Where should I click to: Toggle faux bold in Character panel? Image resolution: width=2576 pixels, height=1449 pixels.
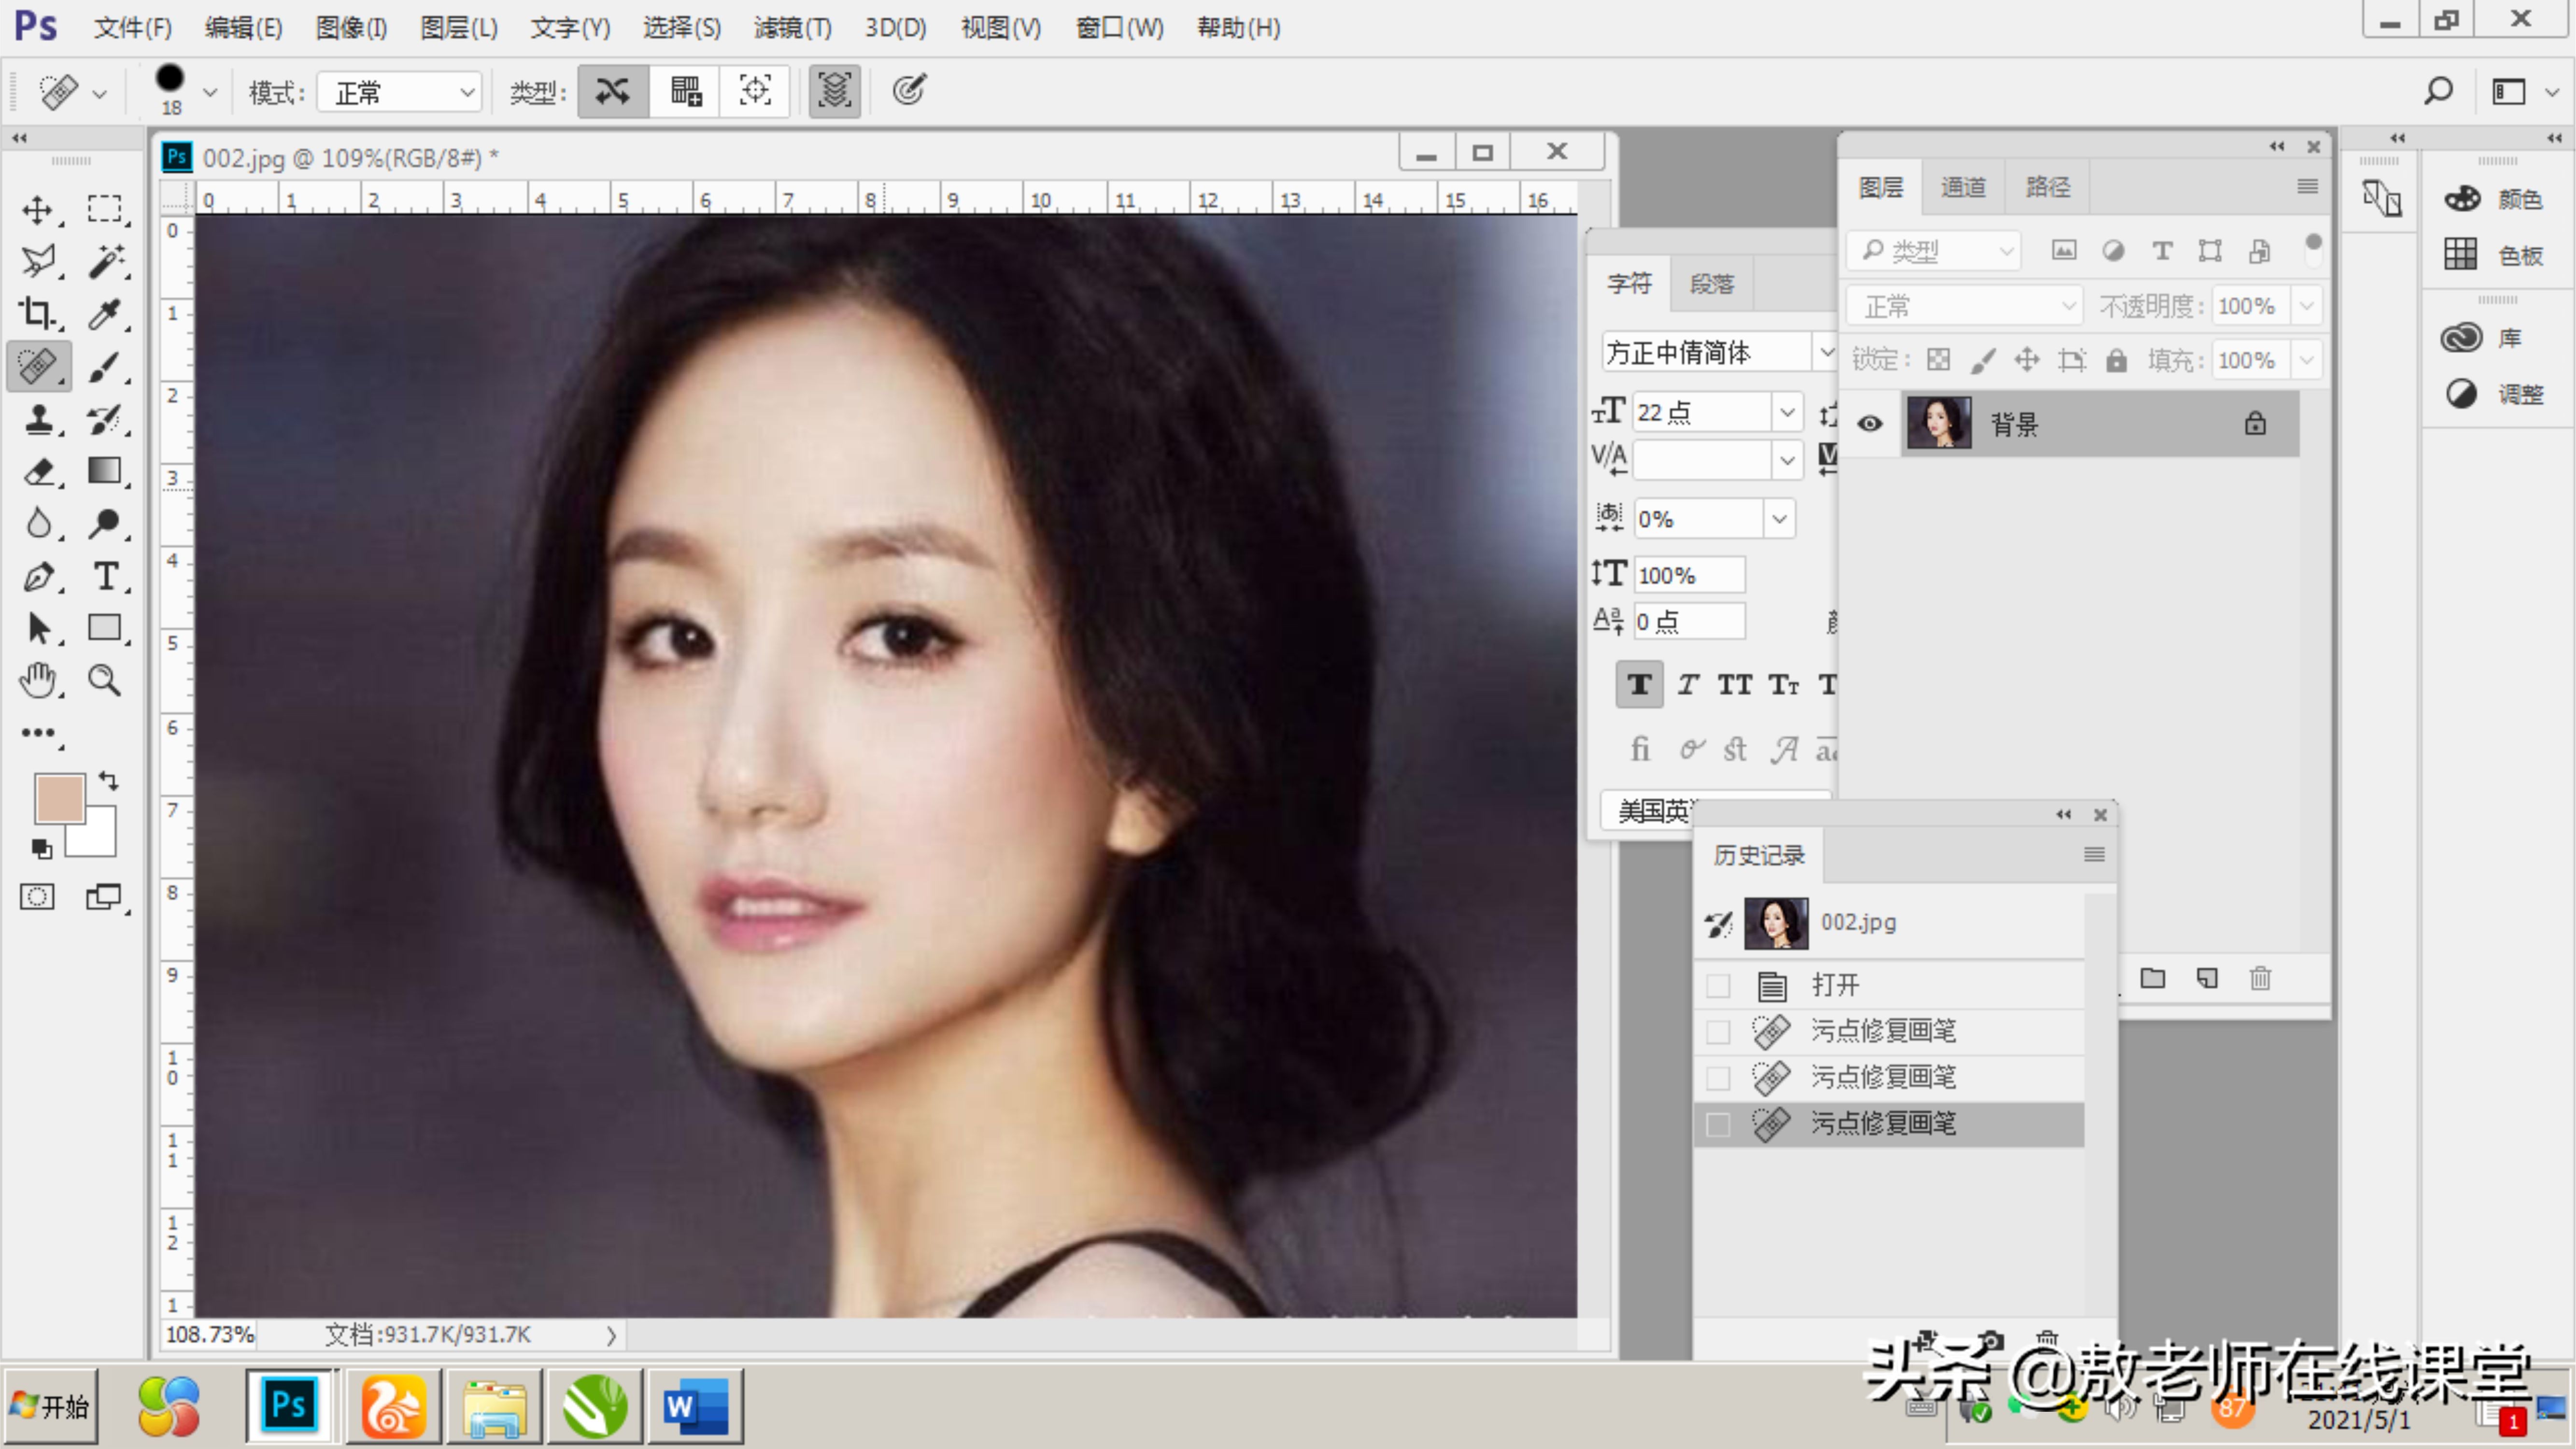tap(1639, 685)
